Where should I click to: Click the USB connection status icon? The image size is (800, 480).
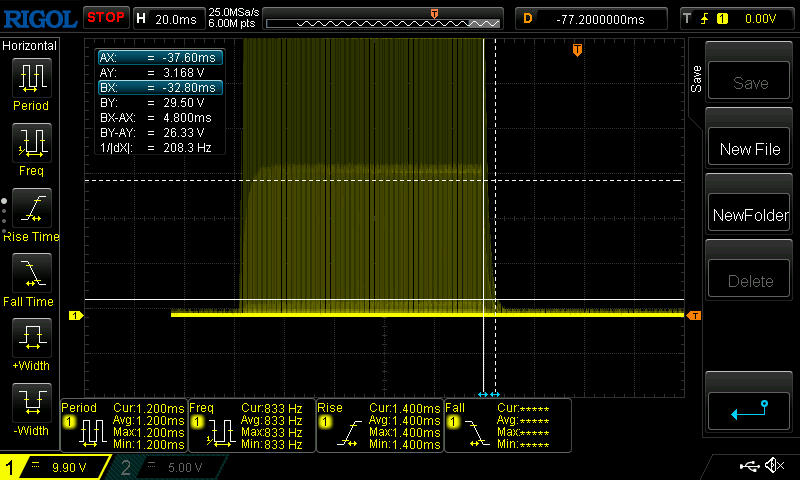(x=749, y=466)
